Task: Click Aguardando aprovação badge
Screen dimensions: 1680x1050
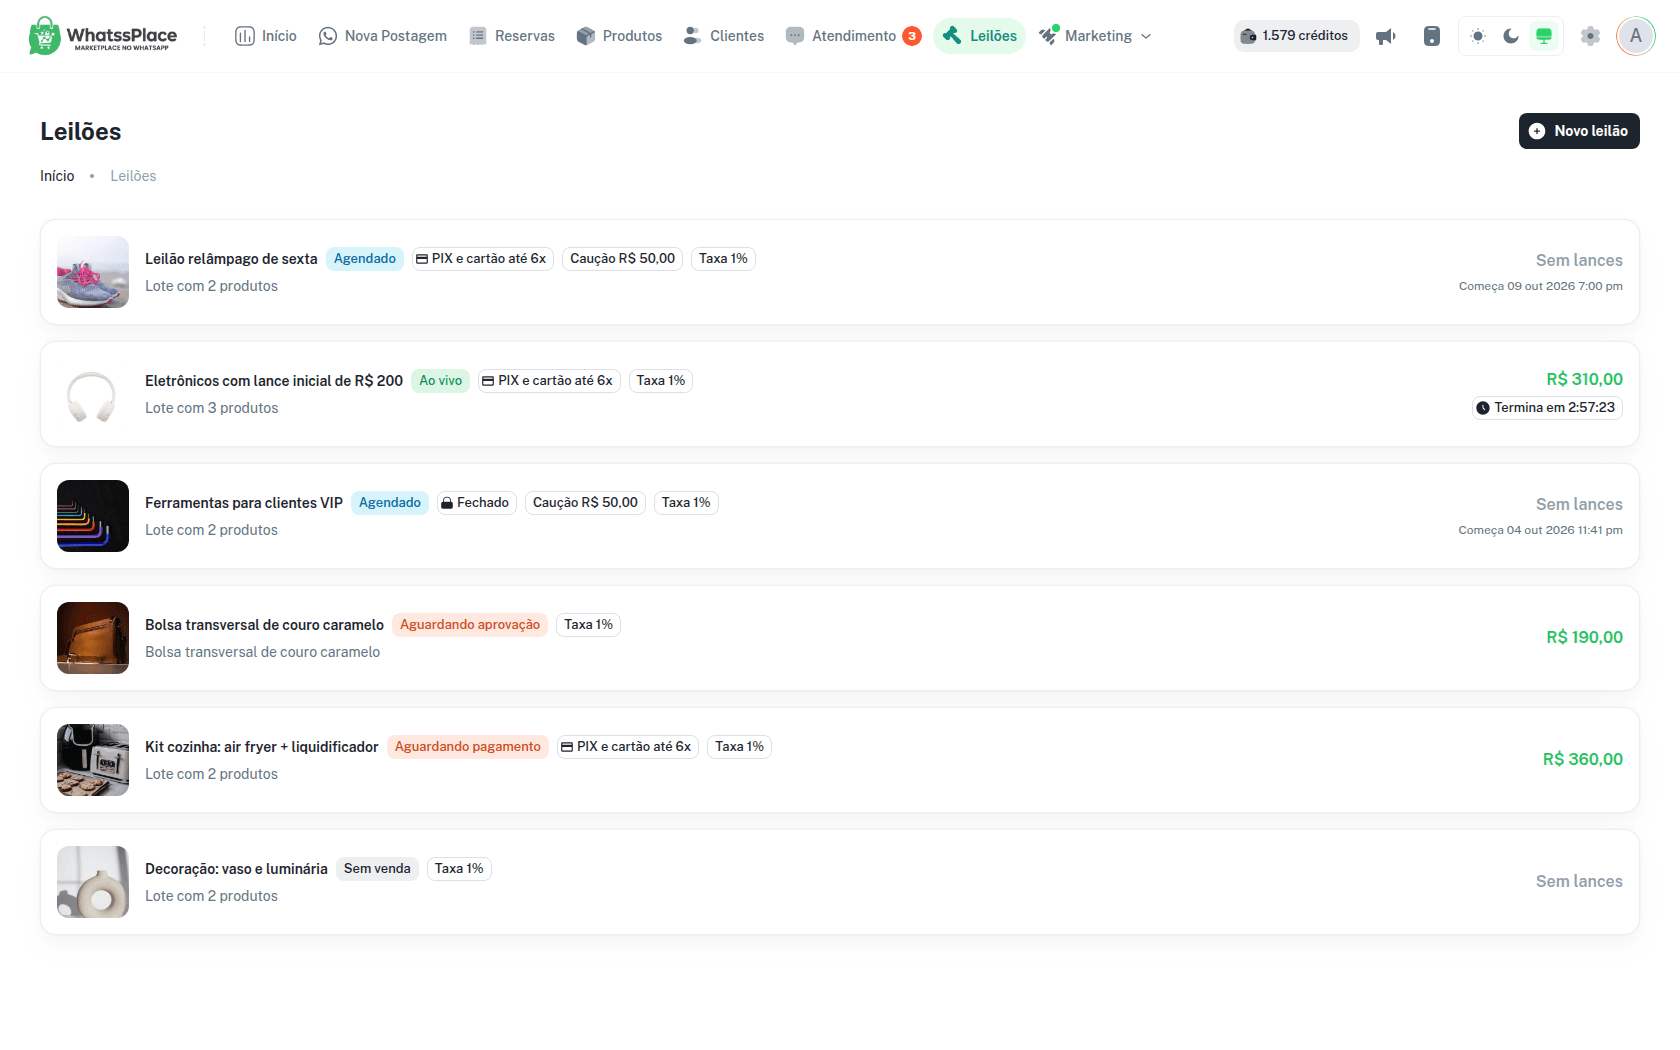Action: [x=470, y=625]
